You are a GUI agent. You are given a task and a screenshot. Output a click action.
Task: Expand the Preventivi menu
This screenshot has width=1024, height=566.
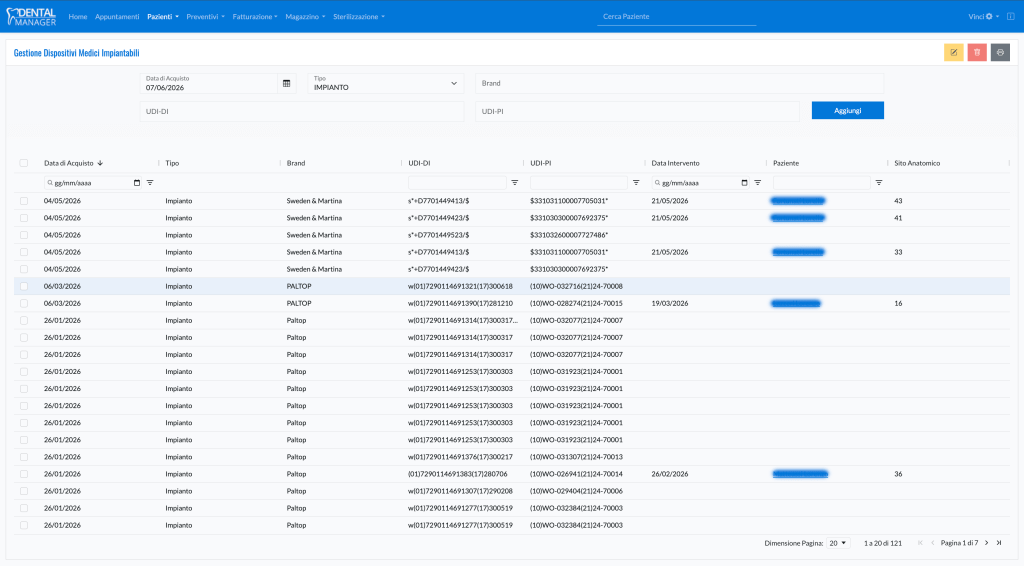[205, 16]
